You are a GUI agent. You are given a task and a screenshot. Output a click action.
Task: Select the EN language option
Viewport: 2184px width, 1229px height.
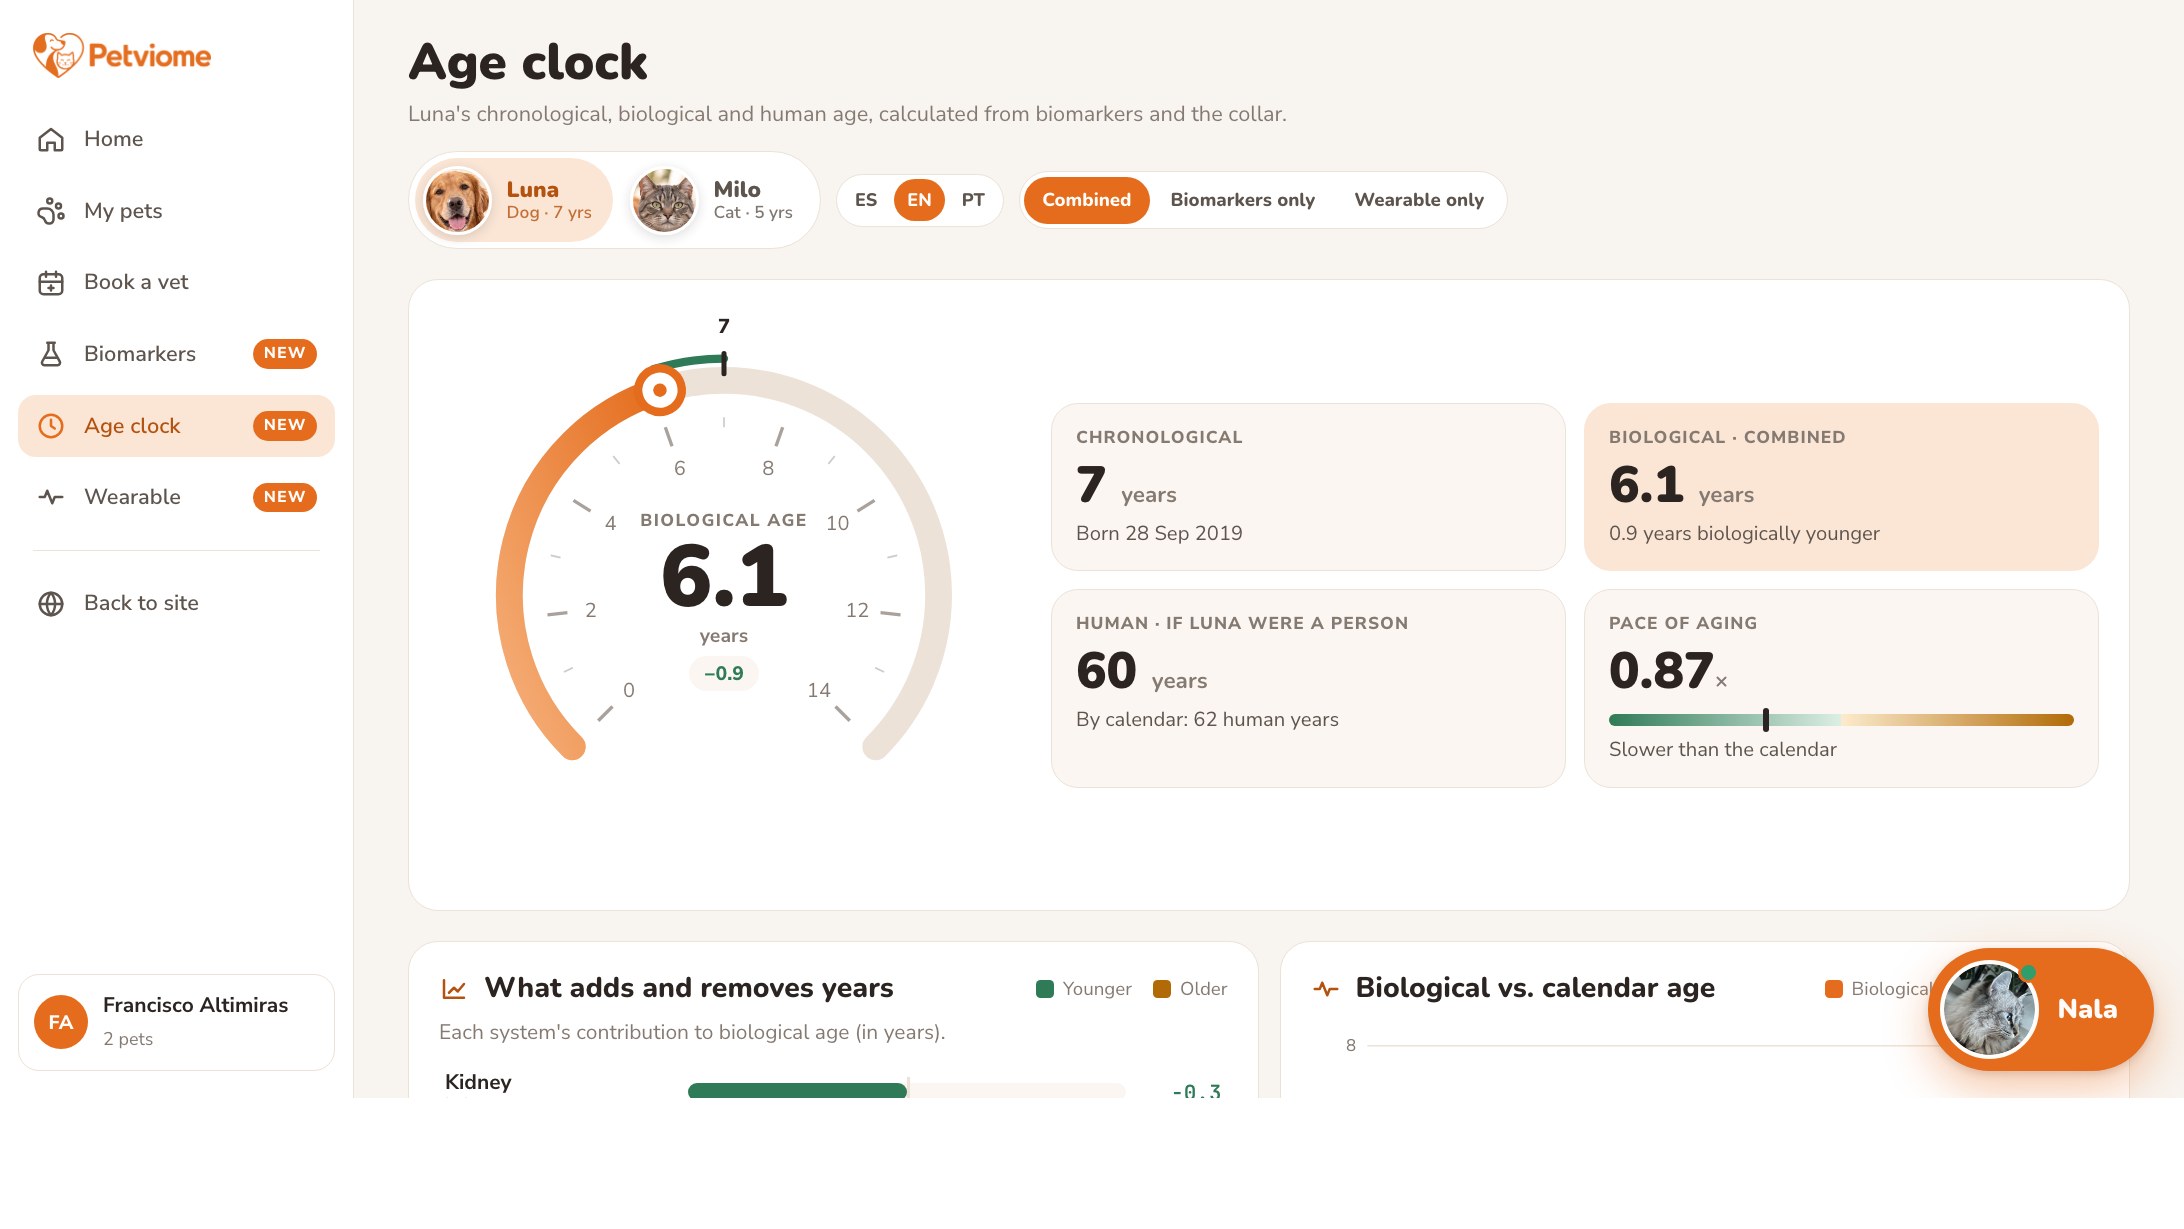tap(919, 200)
